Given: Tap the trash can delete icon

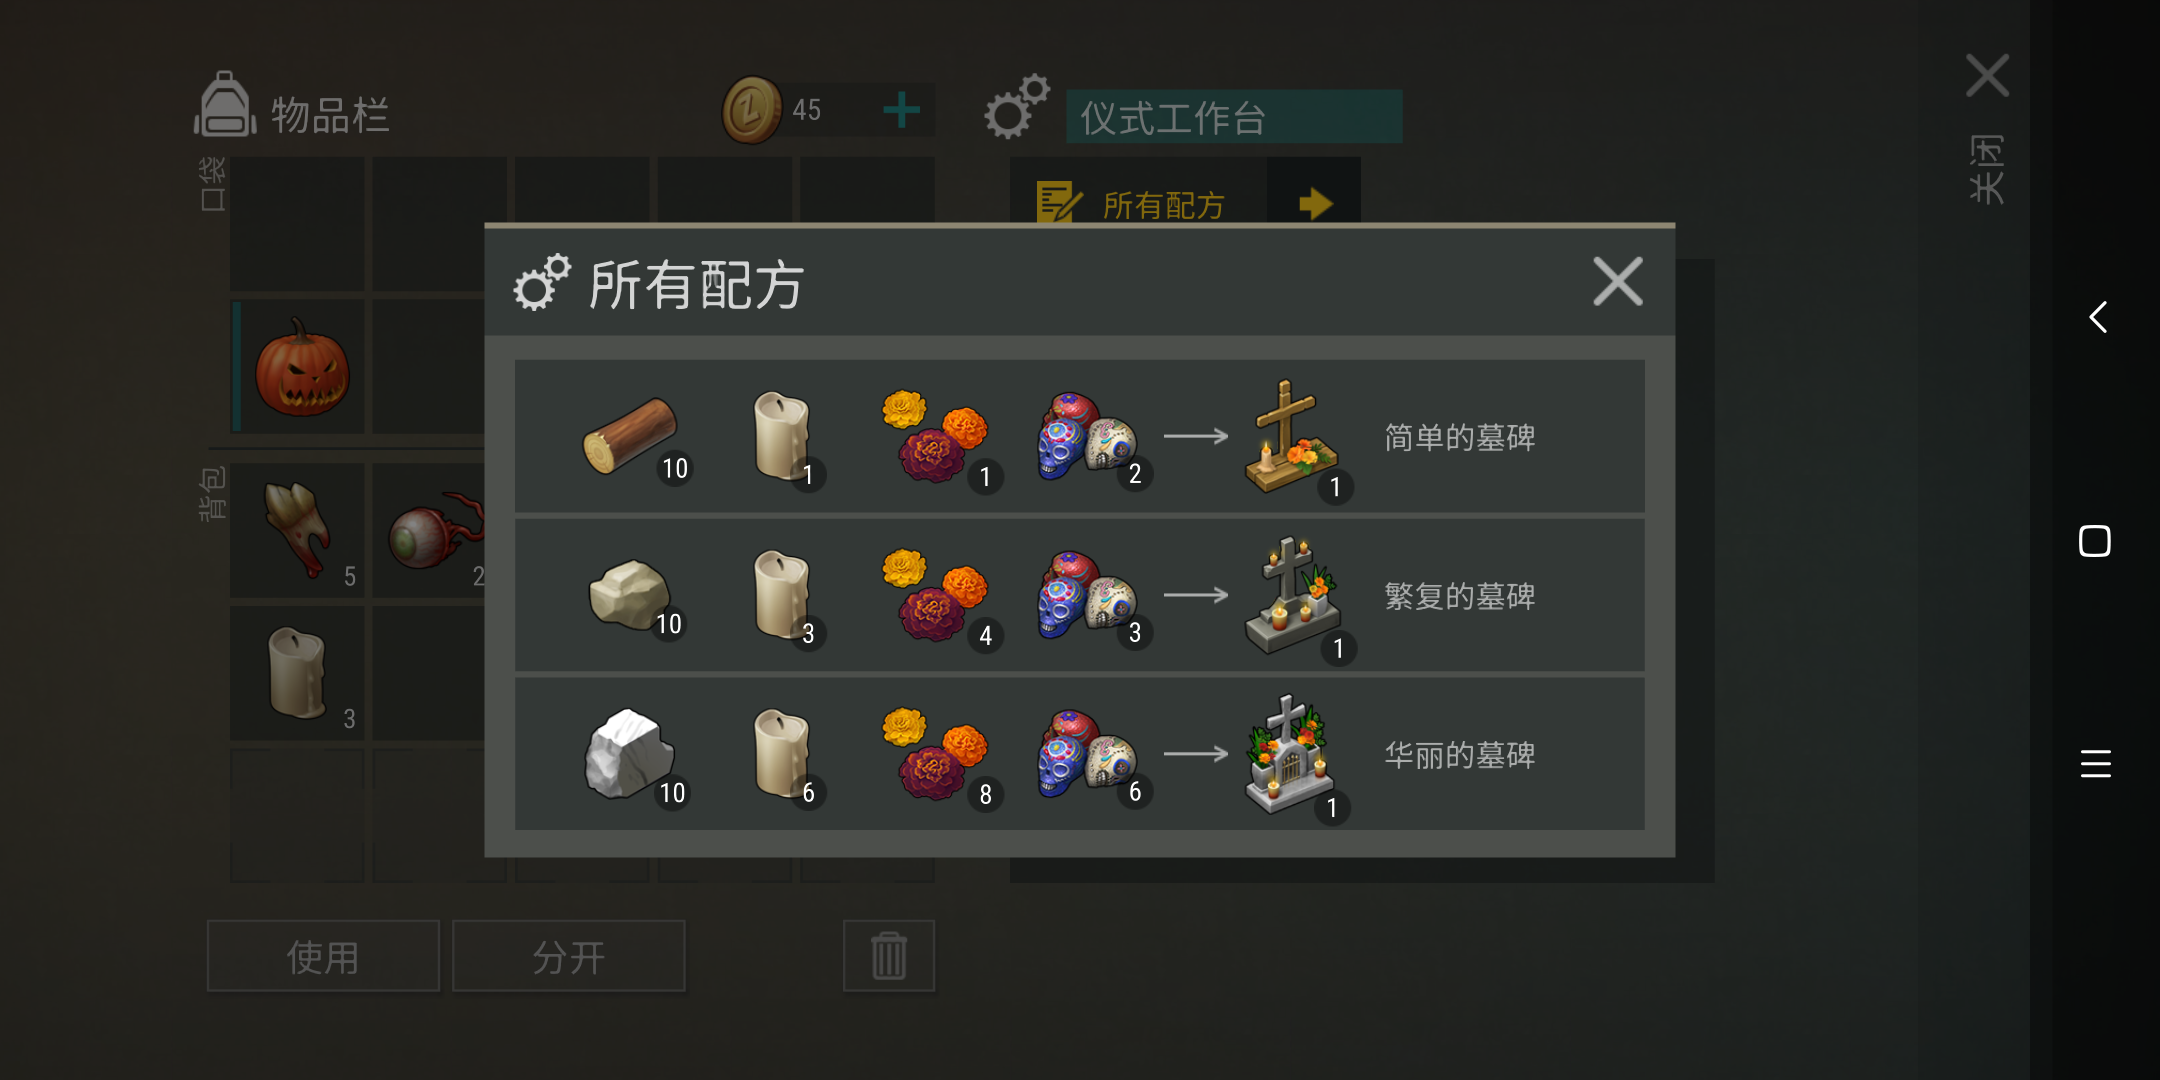Looking at the screenshot, I should click(x=889, y=956).
